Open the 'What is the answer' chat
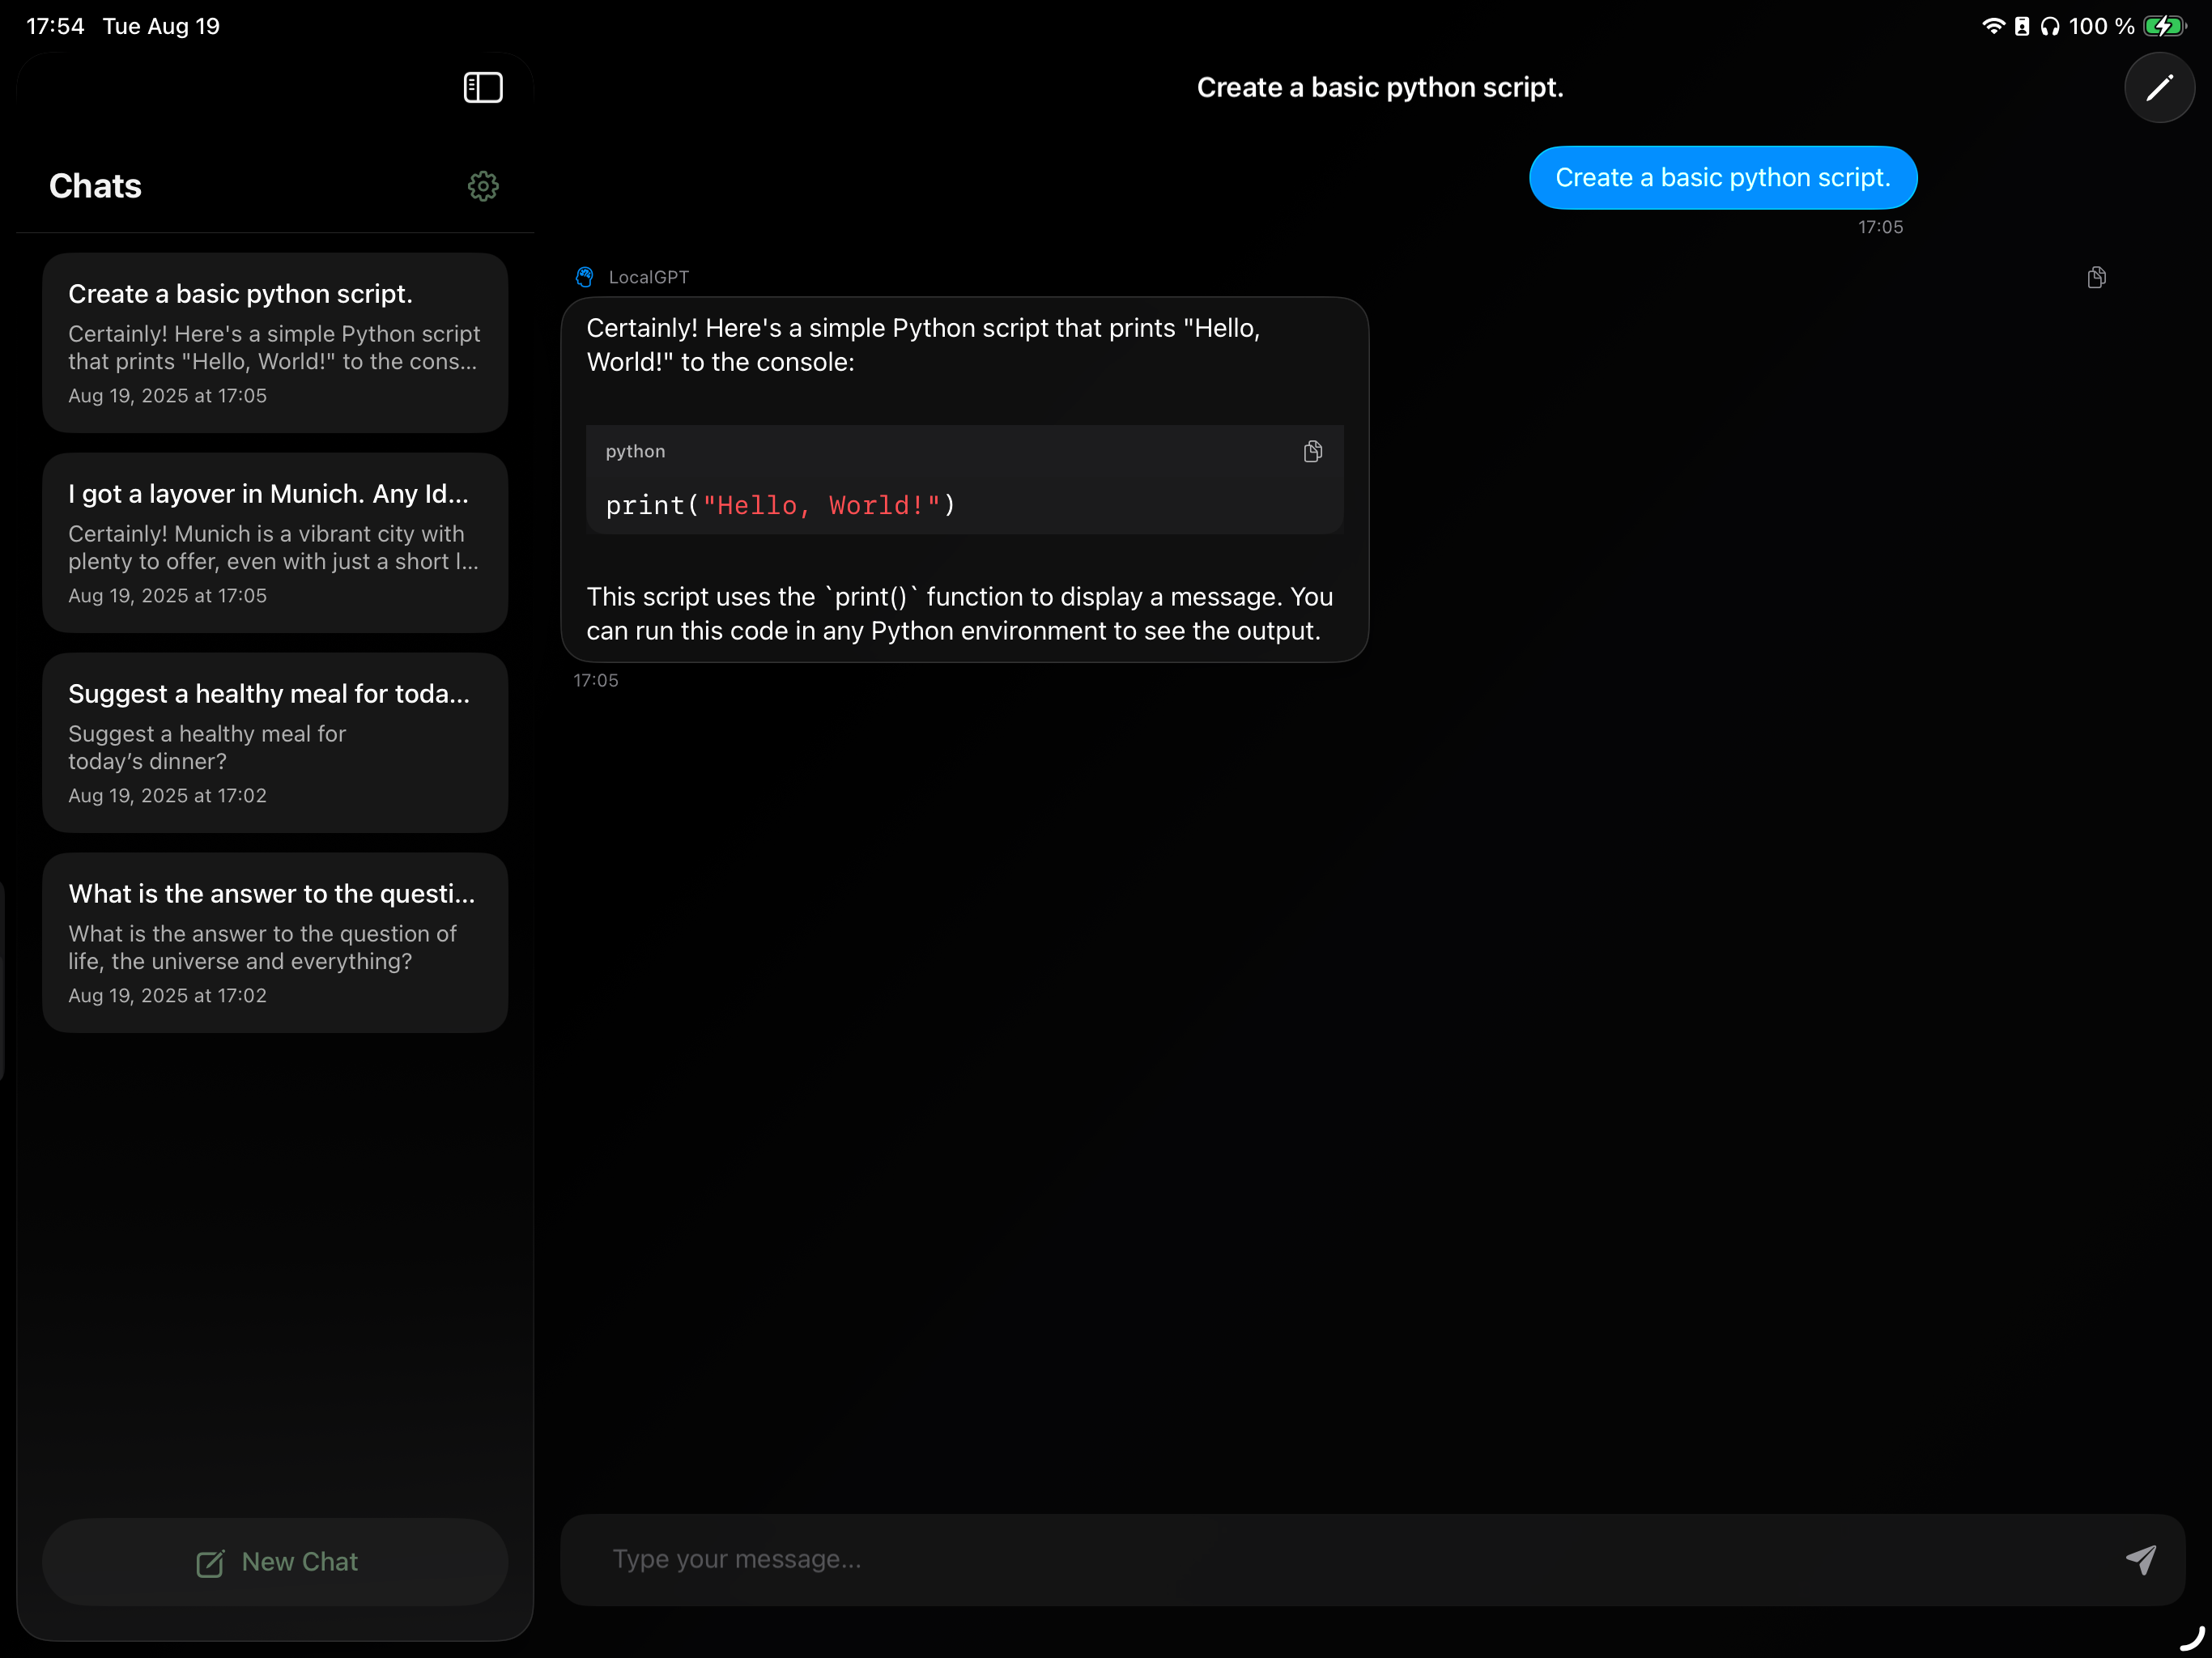This screenshot has width=2212, height=1658. tap(275, 943)
